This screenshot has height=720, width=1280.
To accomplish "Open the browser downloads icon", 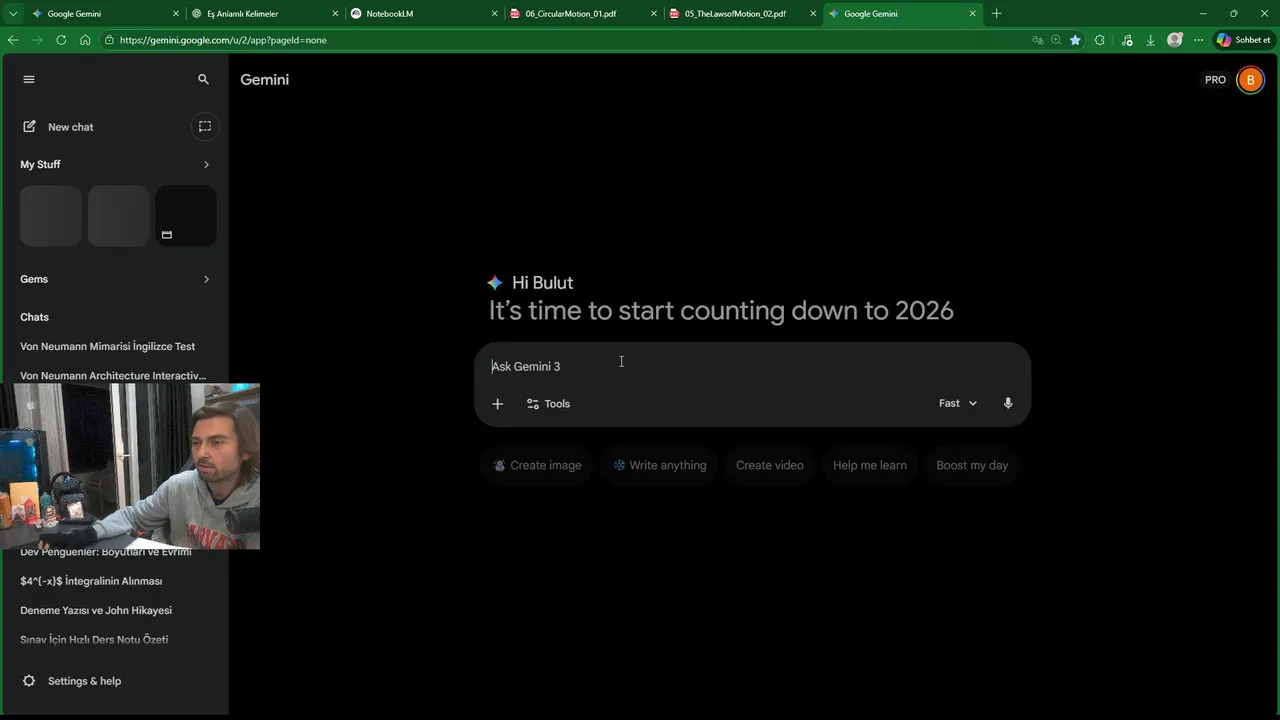I will point(1151,40).
